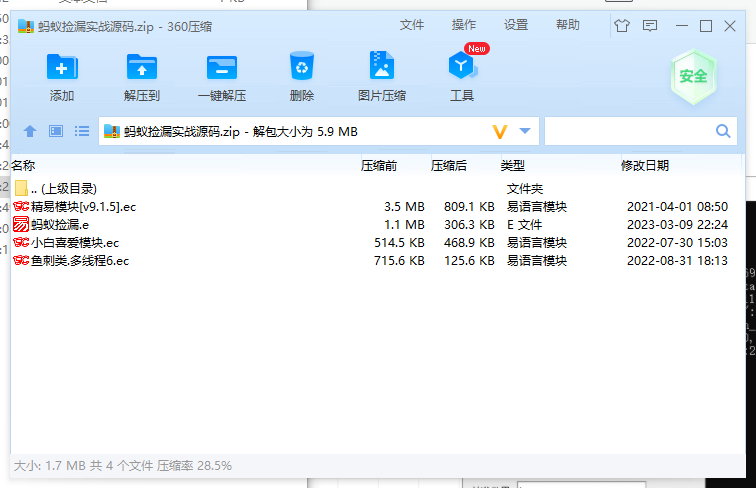The width and height of the screenshot is (756, 488).
Task: Open the skin (shirt) icon in title bar
Action: coord(622,26)
